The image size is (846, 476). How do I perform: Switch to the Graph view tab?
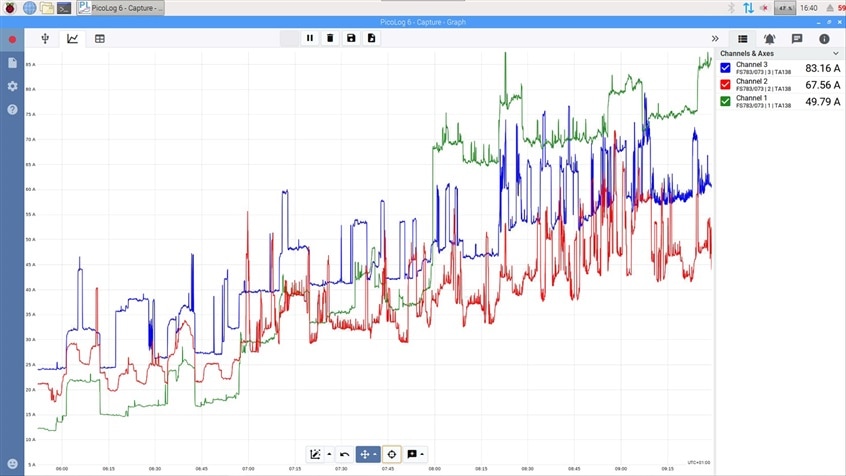point(73,39)
